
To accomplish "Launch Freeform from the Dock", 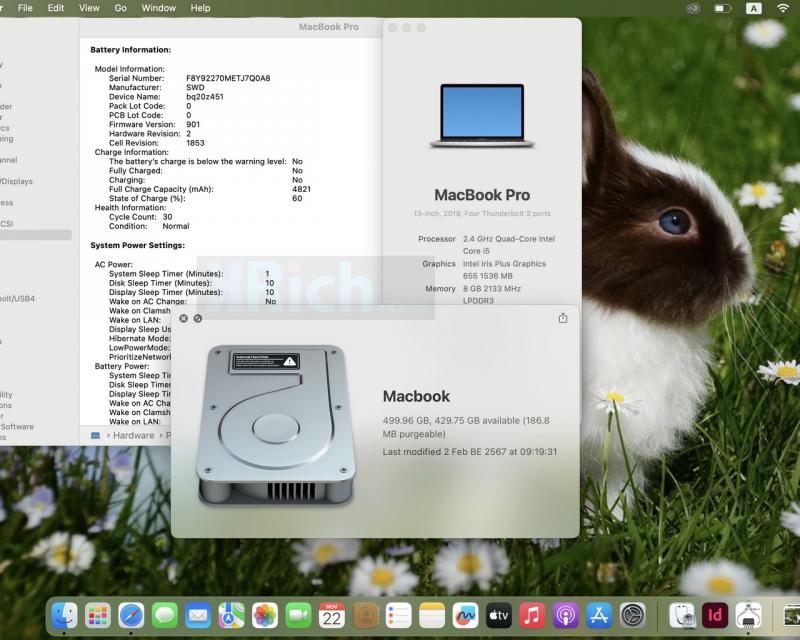I will [465, 616].
